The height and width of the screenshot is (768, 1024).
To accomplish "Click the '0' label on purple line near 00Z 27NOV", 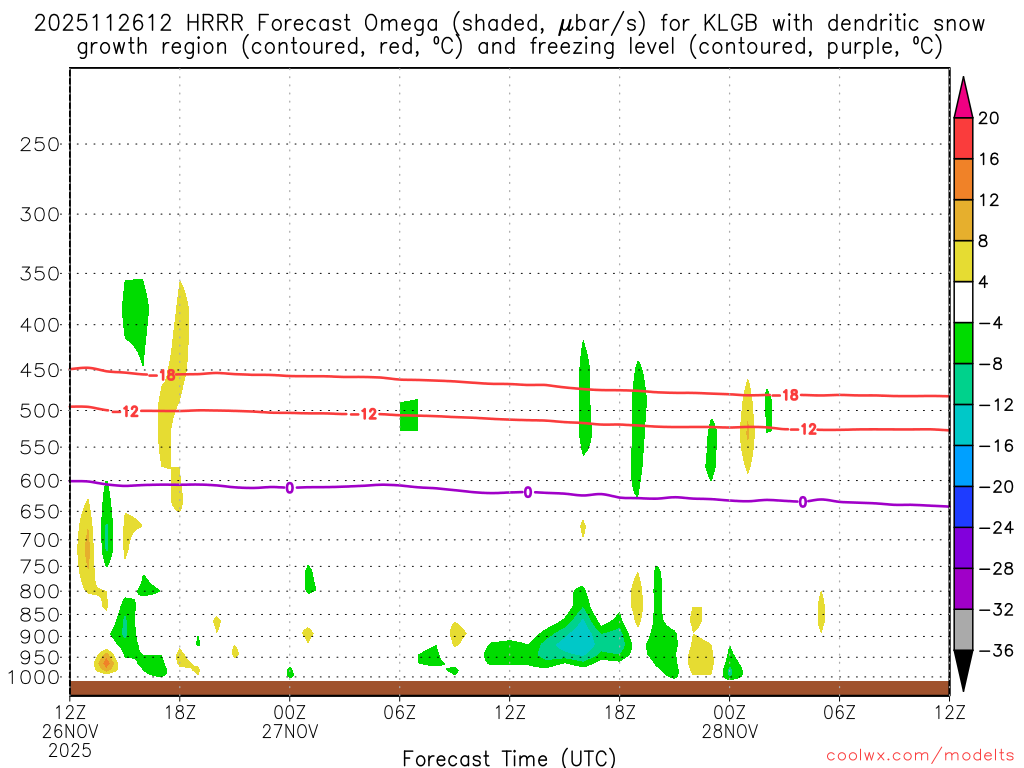I will [x=289, y=487].
